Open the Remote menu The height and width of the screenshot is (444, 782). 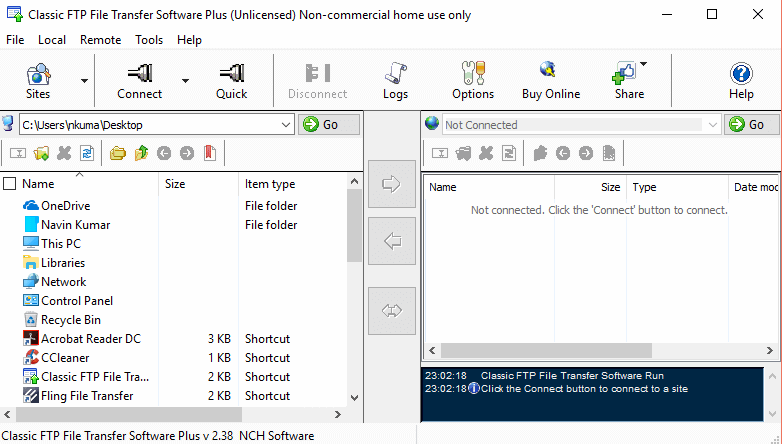pos(101,40)
